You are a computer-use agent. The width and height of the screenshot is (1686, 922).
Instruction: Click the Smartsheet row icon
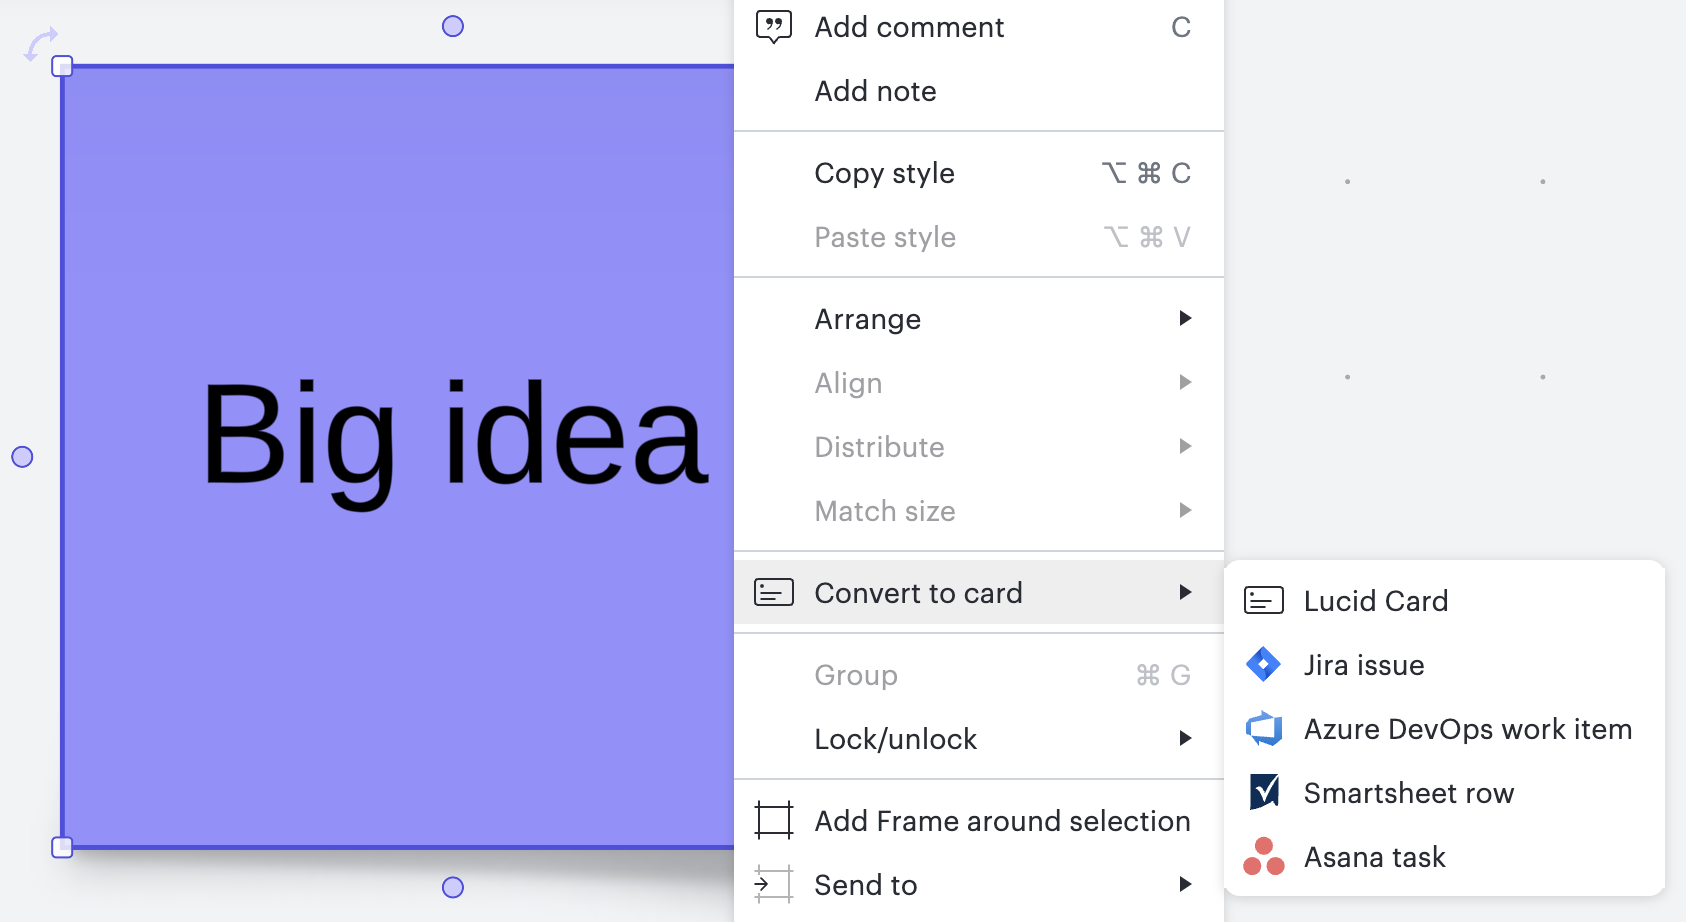point(1263,792)
